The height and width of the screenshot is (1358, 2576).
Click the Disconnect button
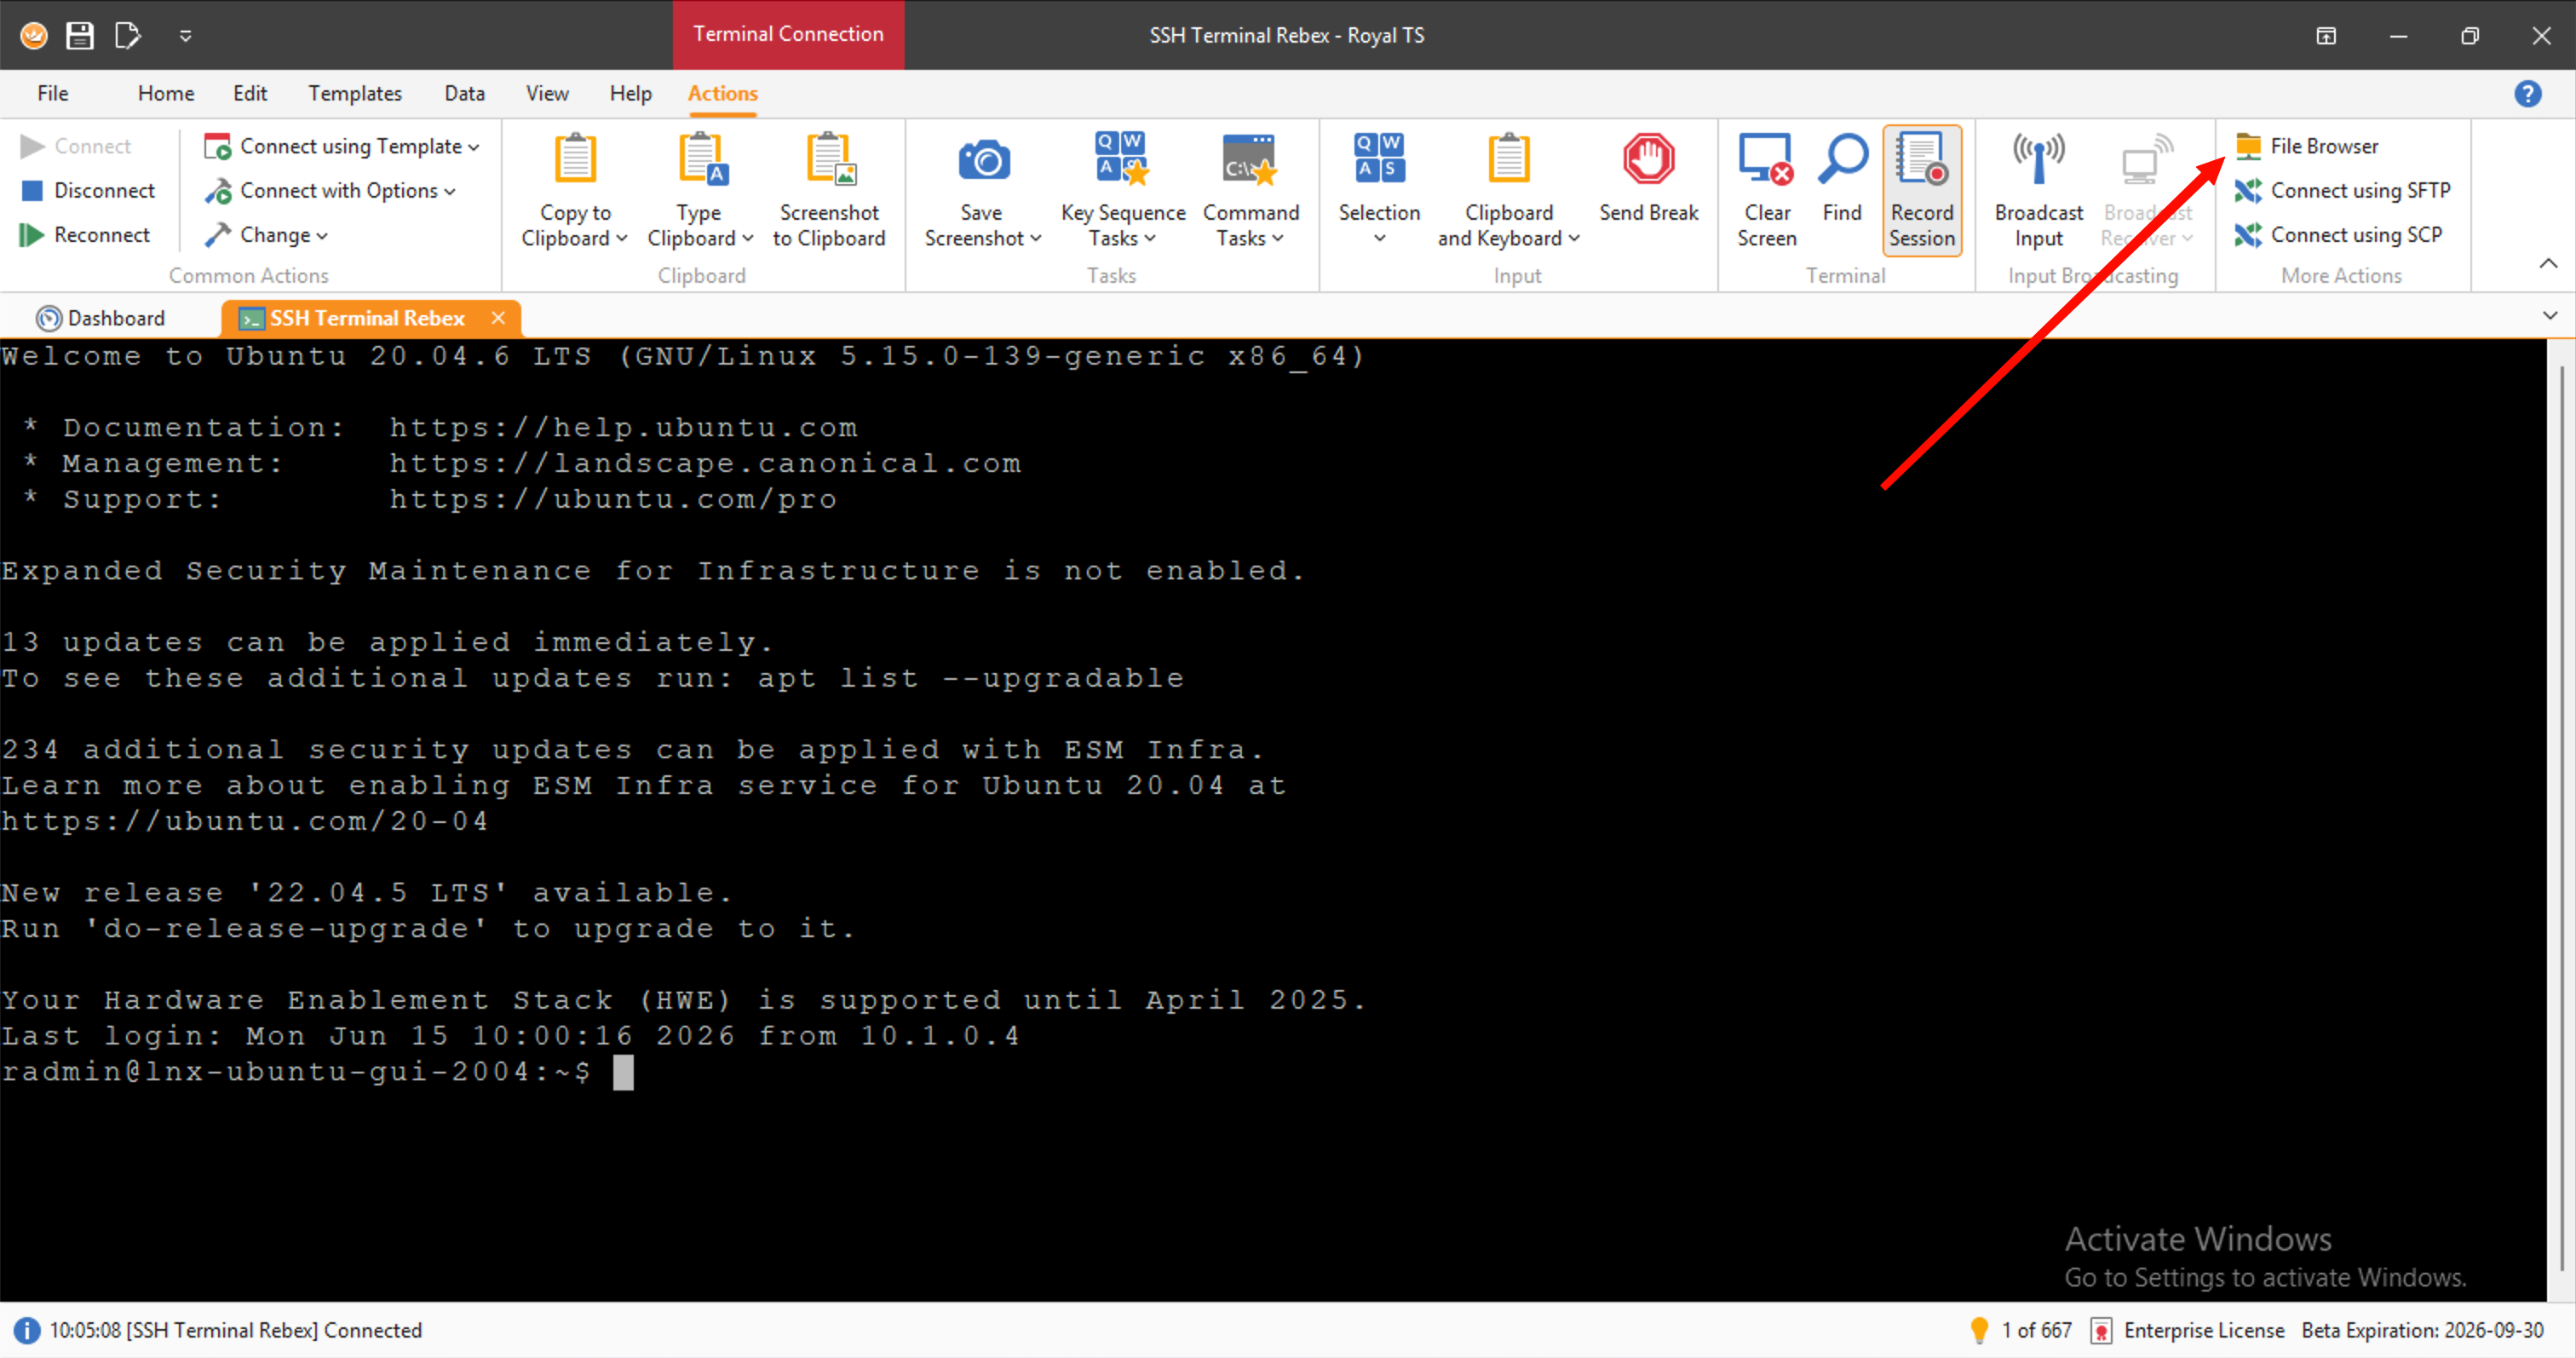88,190
